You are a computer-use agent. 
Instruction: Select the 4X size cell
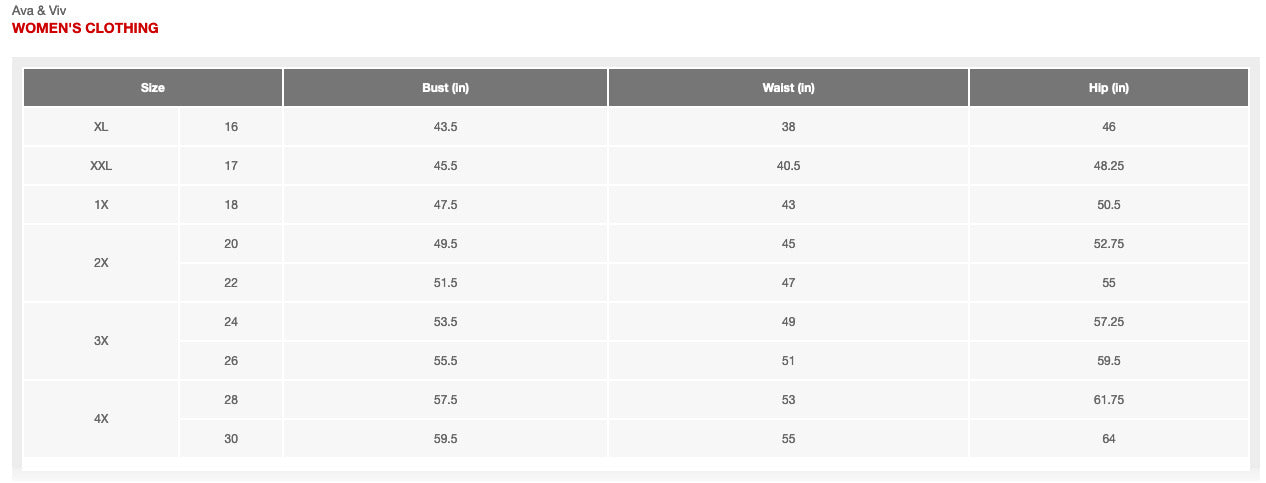pos(101,419)
